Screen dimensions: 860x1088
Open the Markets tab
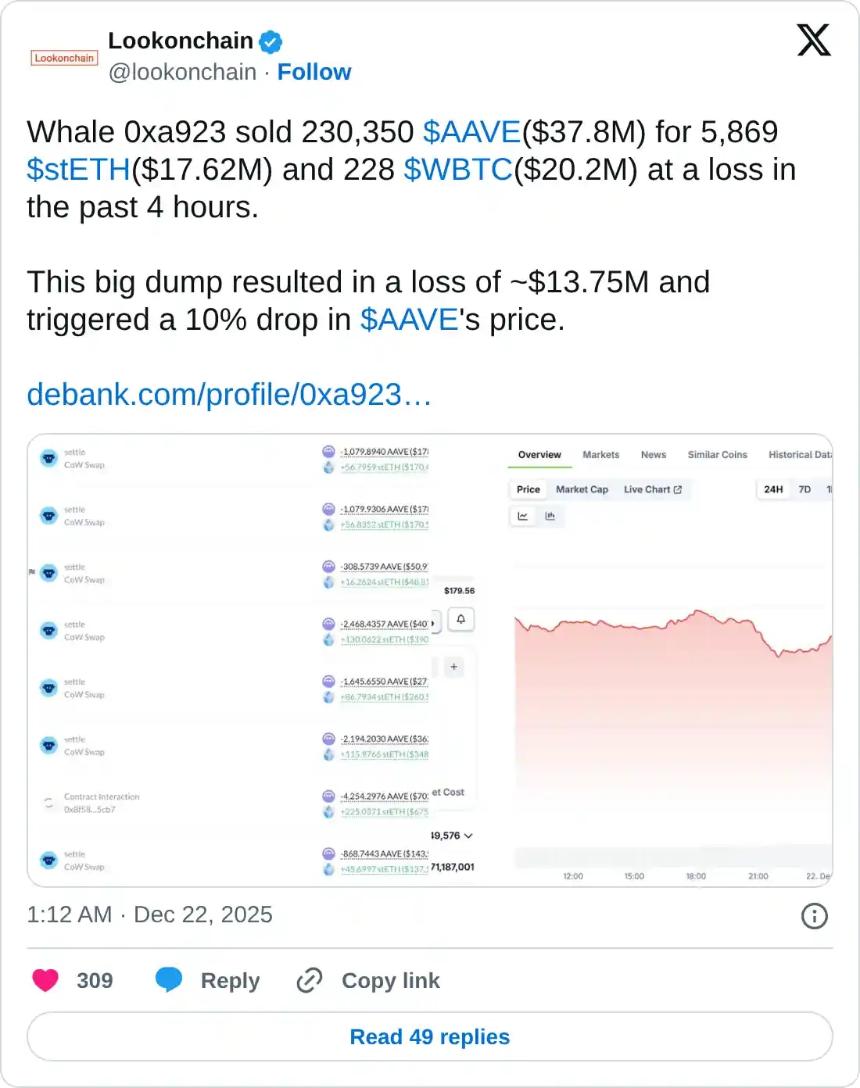click(x=601, y=455)
